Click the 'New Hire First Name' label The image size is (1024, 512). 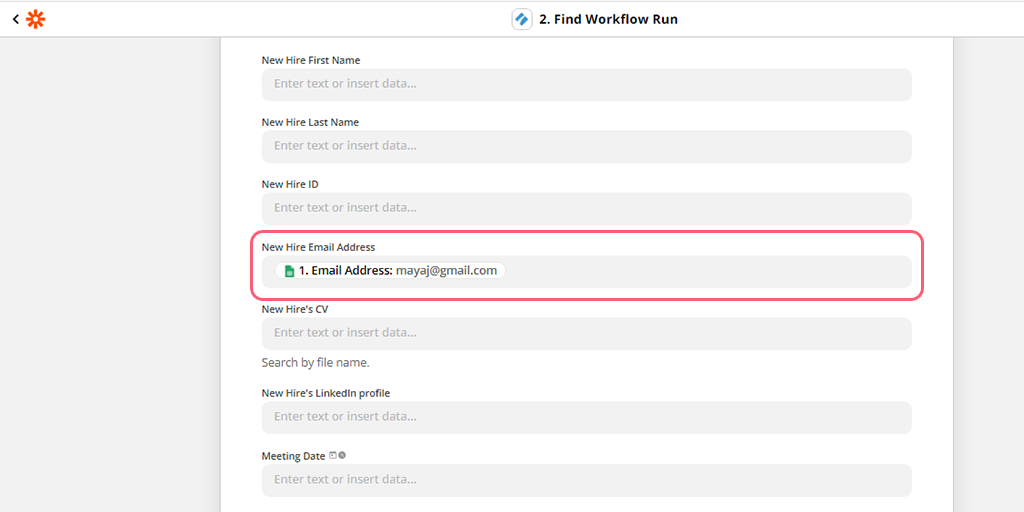311,60
